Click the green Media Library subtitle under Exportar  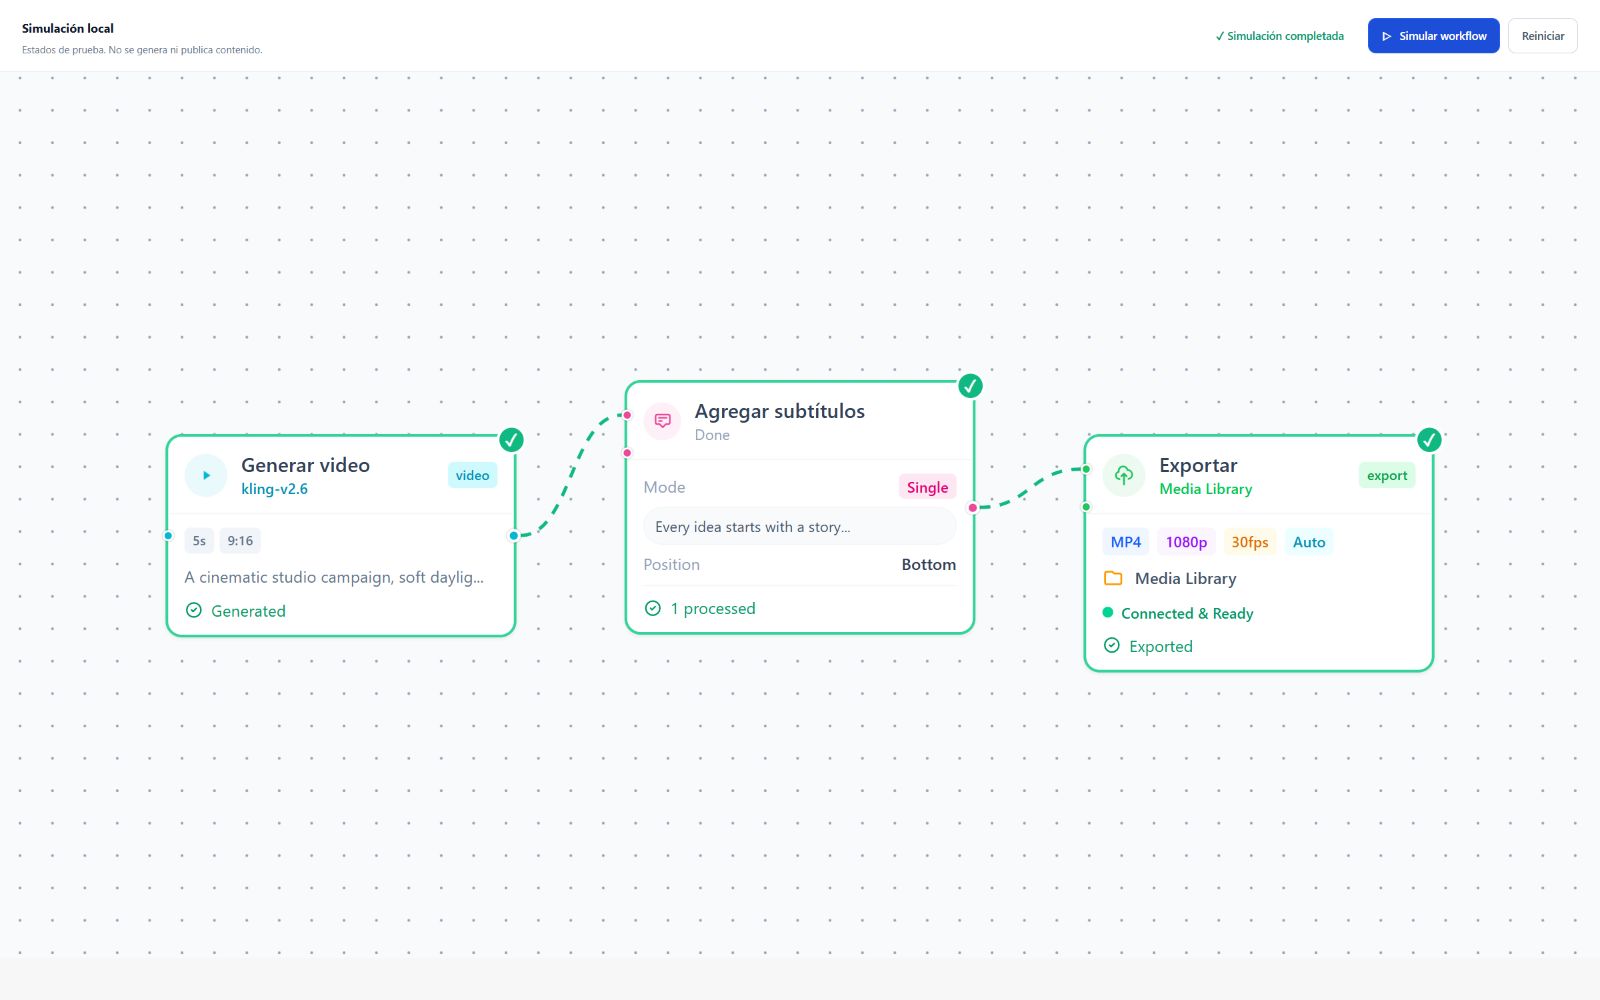coord(1206,489)
